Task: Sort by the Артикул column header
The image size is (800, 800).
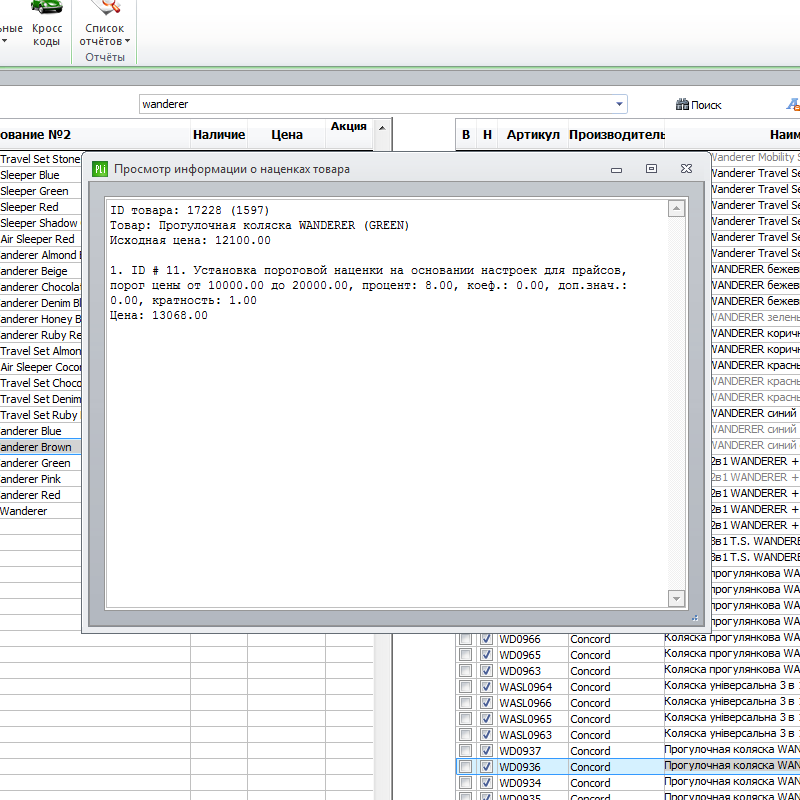Action: pyautogui.click(x=533, y=135)
